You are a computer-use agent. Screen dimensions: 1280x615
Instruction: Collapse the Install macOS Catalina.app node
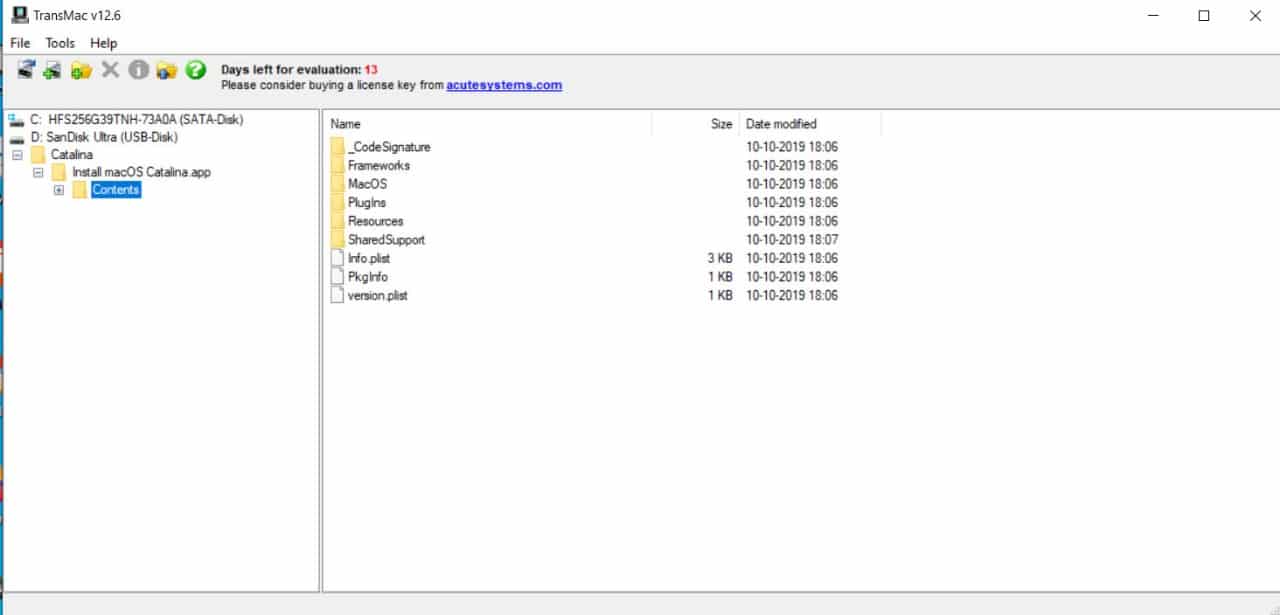(x=38, y=172)
